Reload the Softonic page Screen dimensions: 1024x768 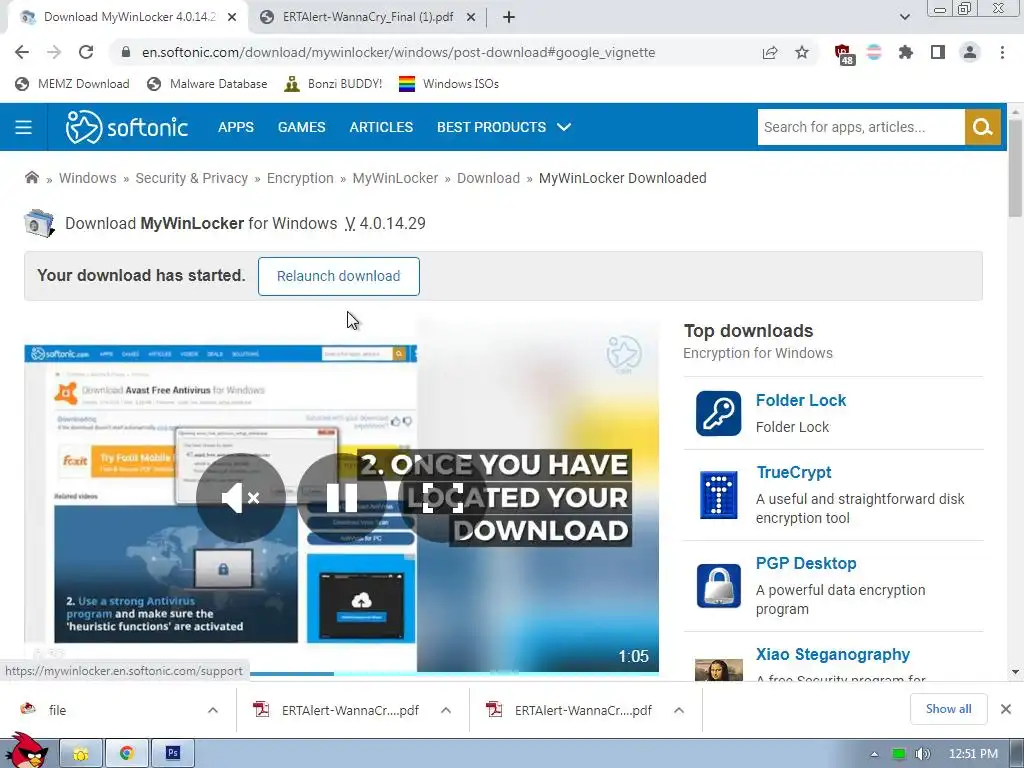[x=86, y=52]
